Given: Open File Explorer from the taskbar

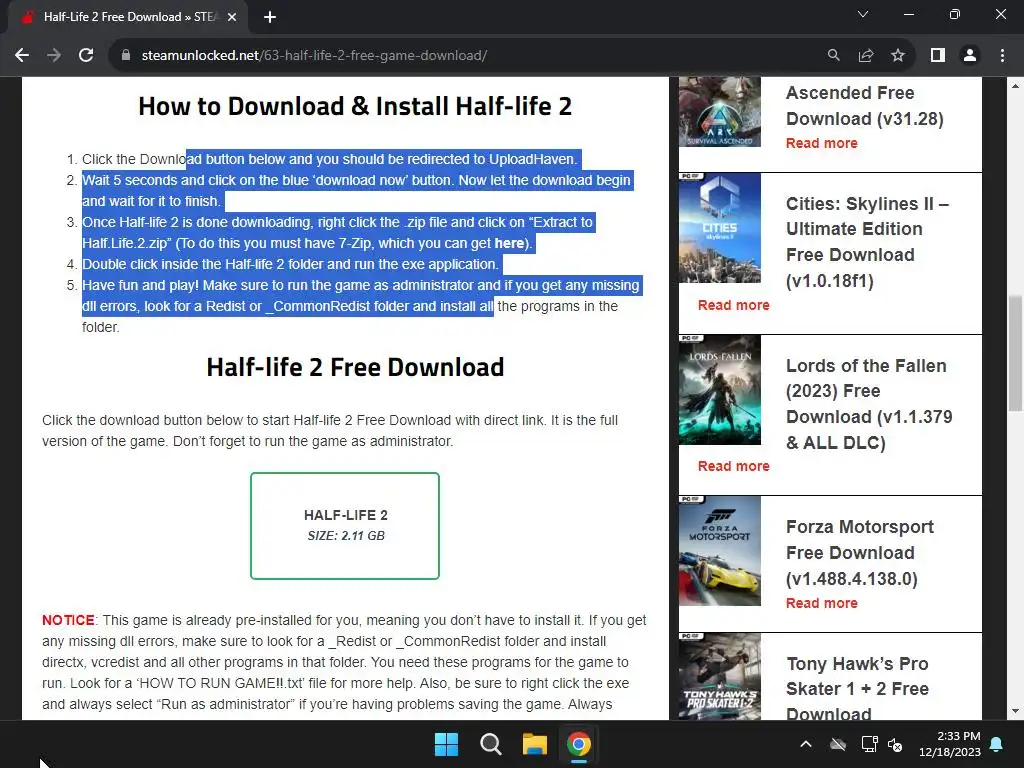Looking at the screenshot, I should 534,744.
